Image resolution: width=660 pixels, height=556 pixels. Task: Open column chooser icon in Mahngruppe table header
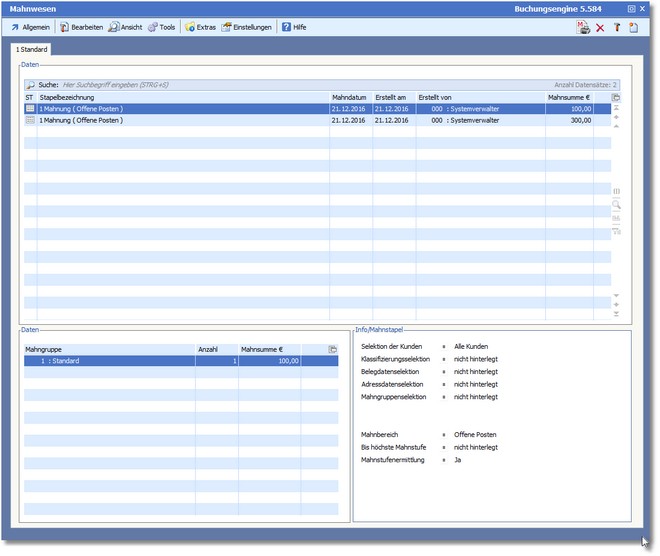[x=333, y=349]
